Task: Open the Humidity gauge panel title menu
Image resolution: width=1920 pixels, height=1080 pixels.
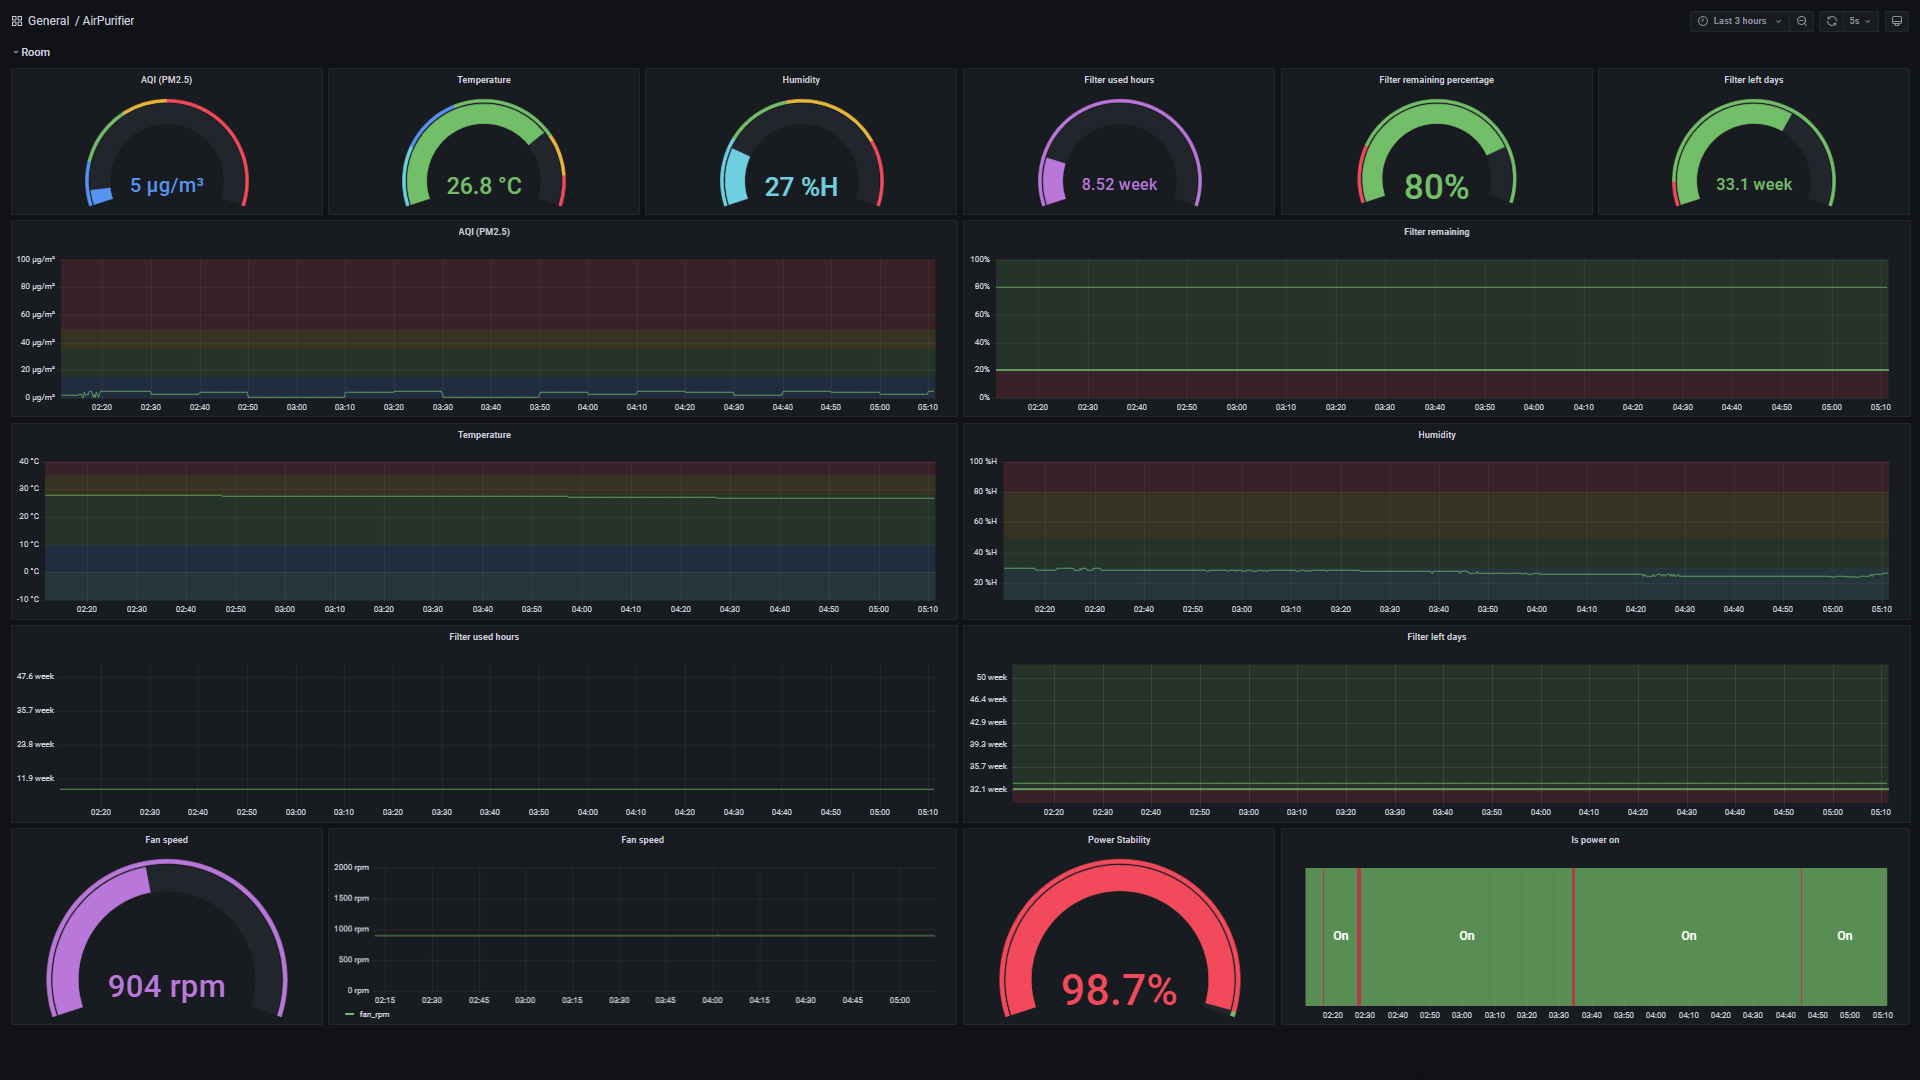Action: coord(801,80)
